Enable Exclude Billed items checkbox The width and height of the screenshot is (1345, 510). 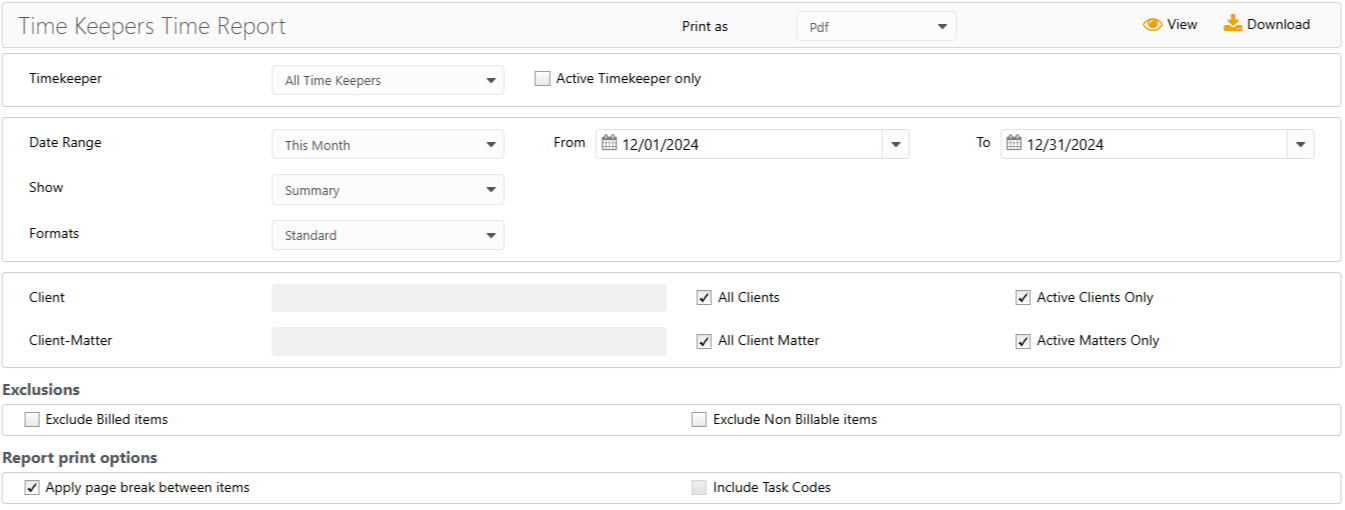(x=32, y=420)
